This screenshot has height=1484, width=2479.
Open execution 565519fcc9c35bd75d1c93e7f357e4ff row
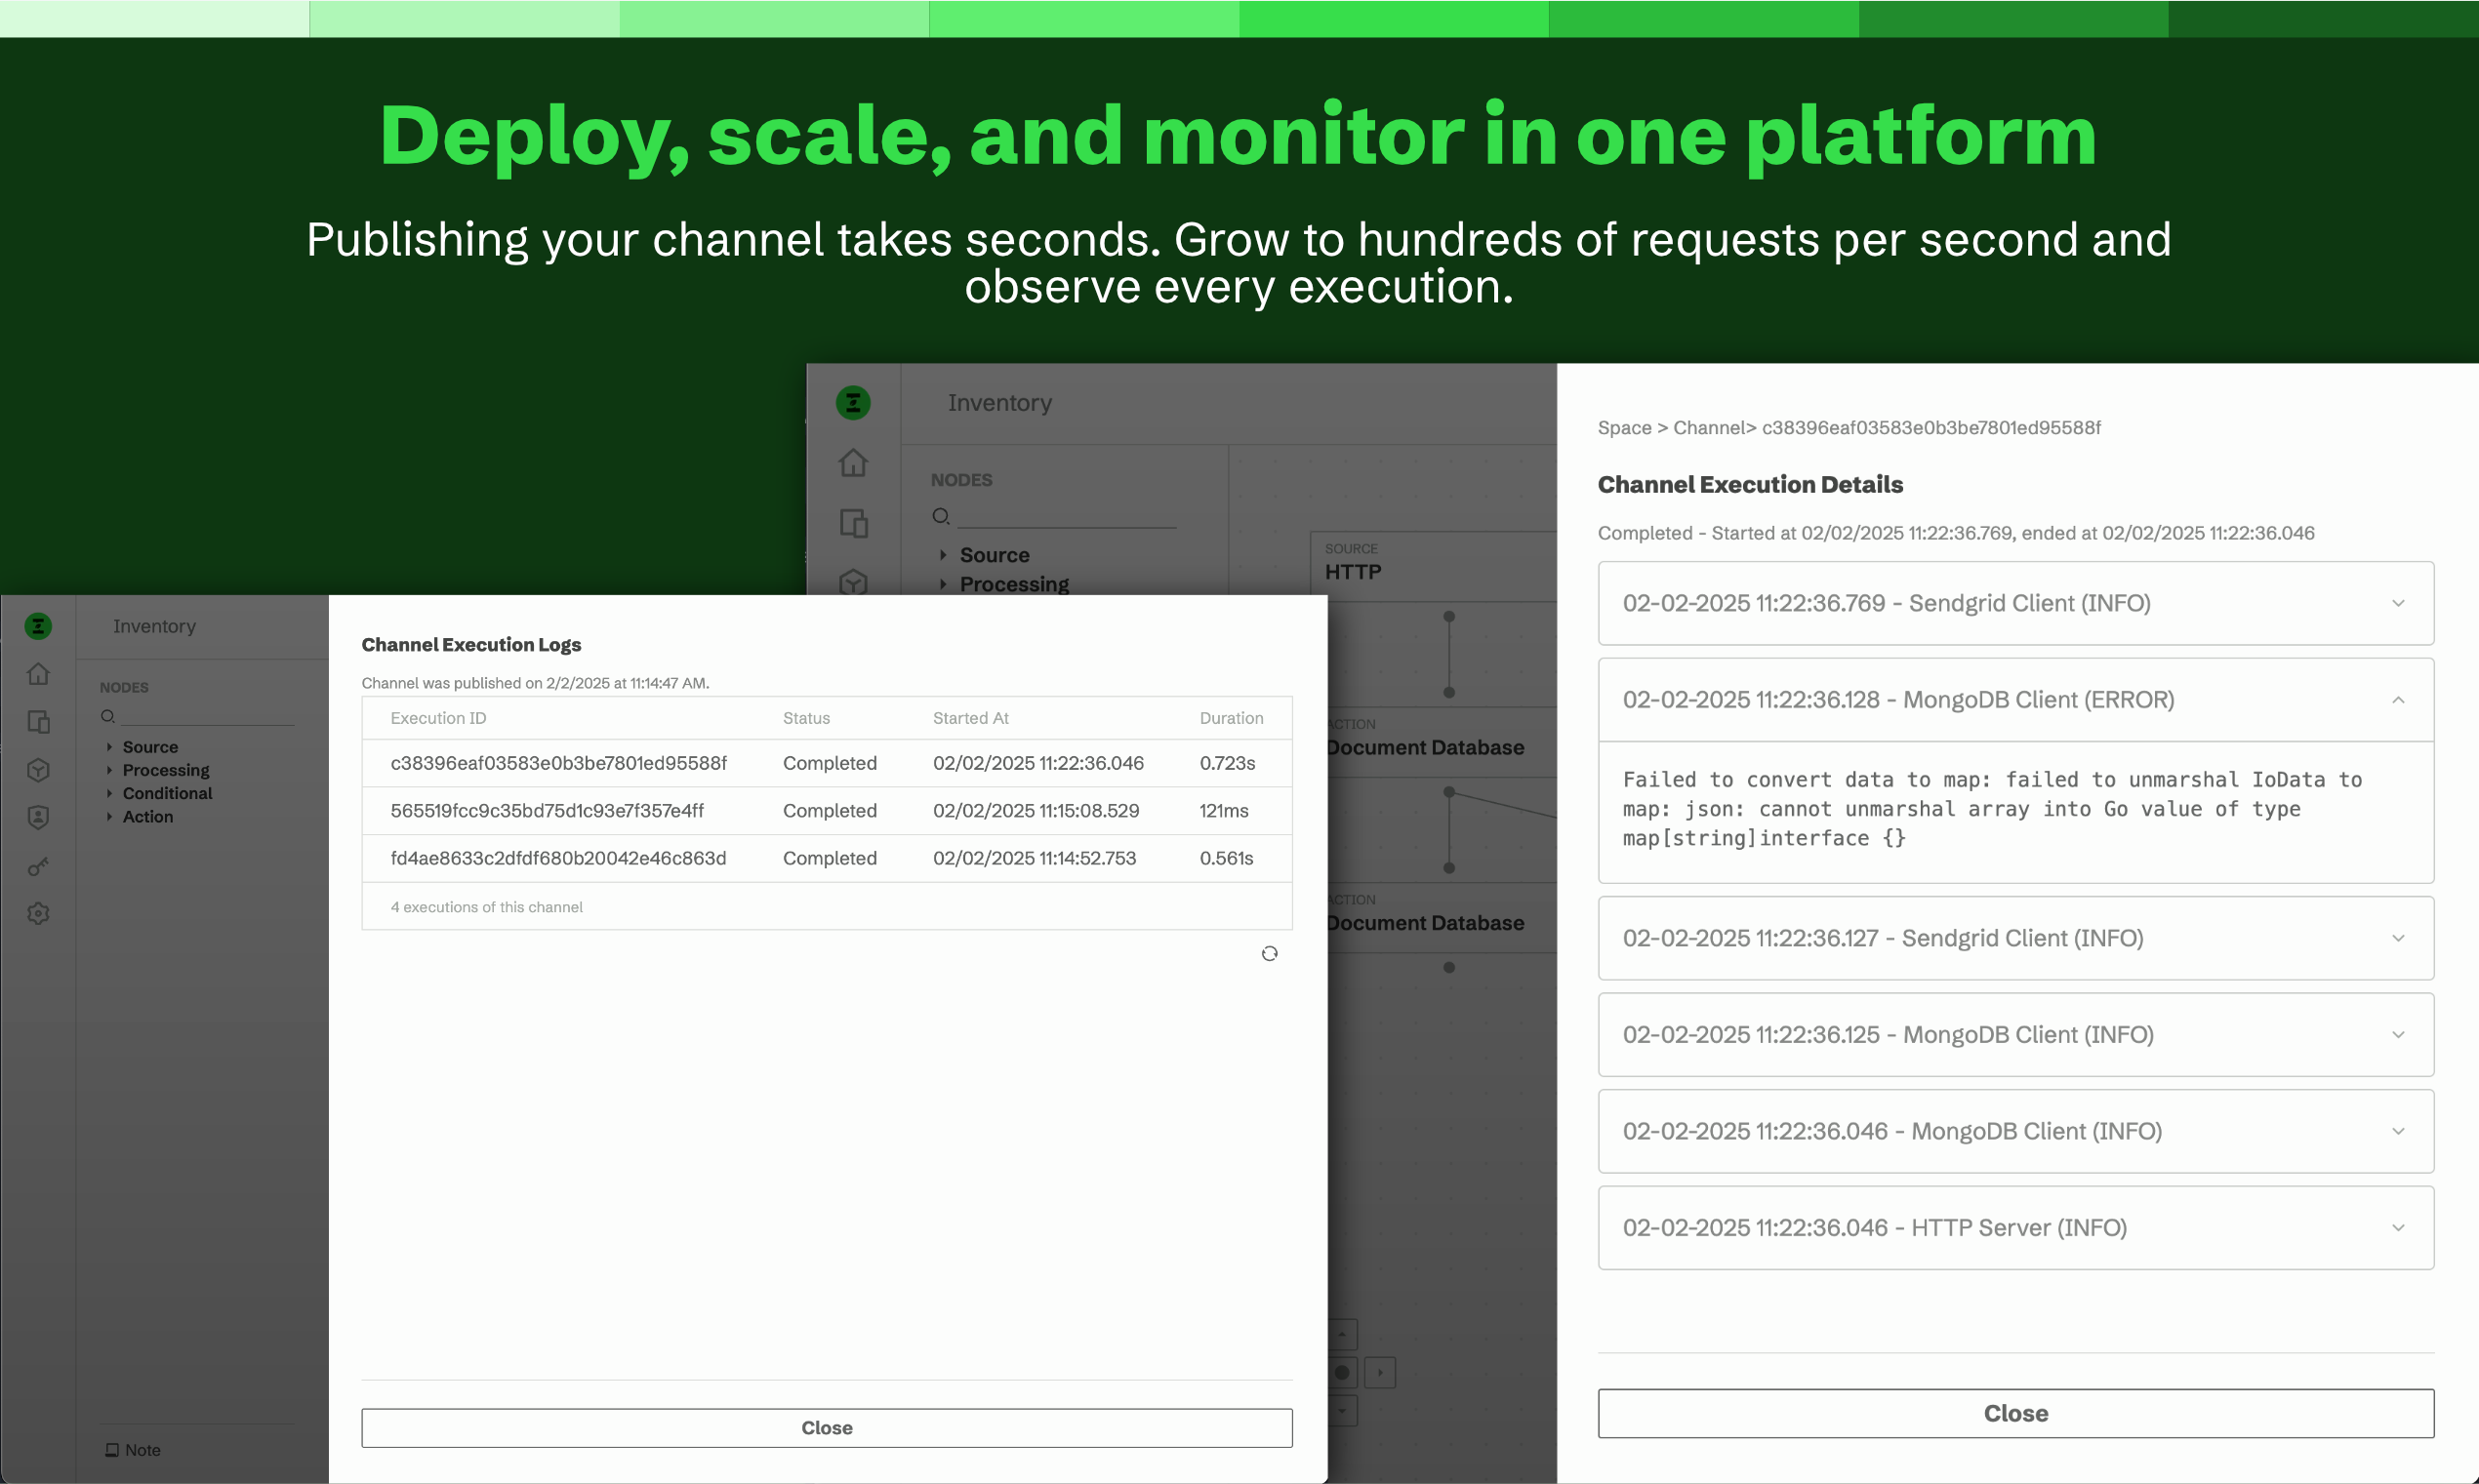[x=826, y=811]
